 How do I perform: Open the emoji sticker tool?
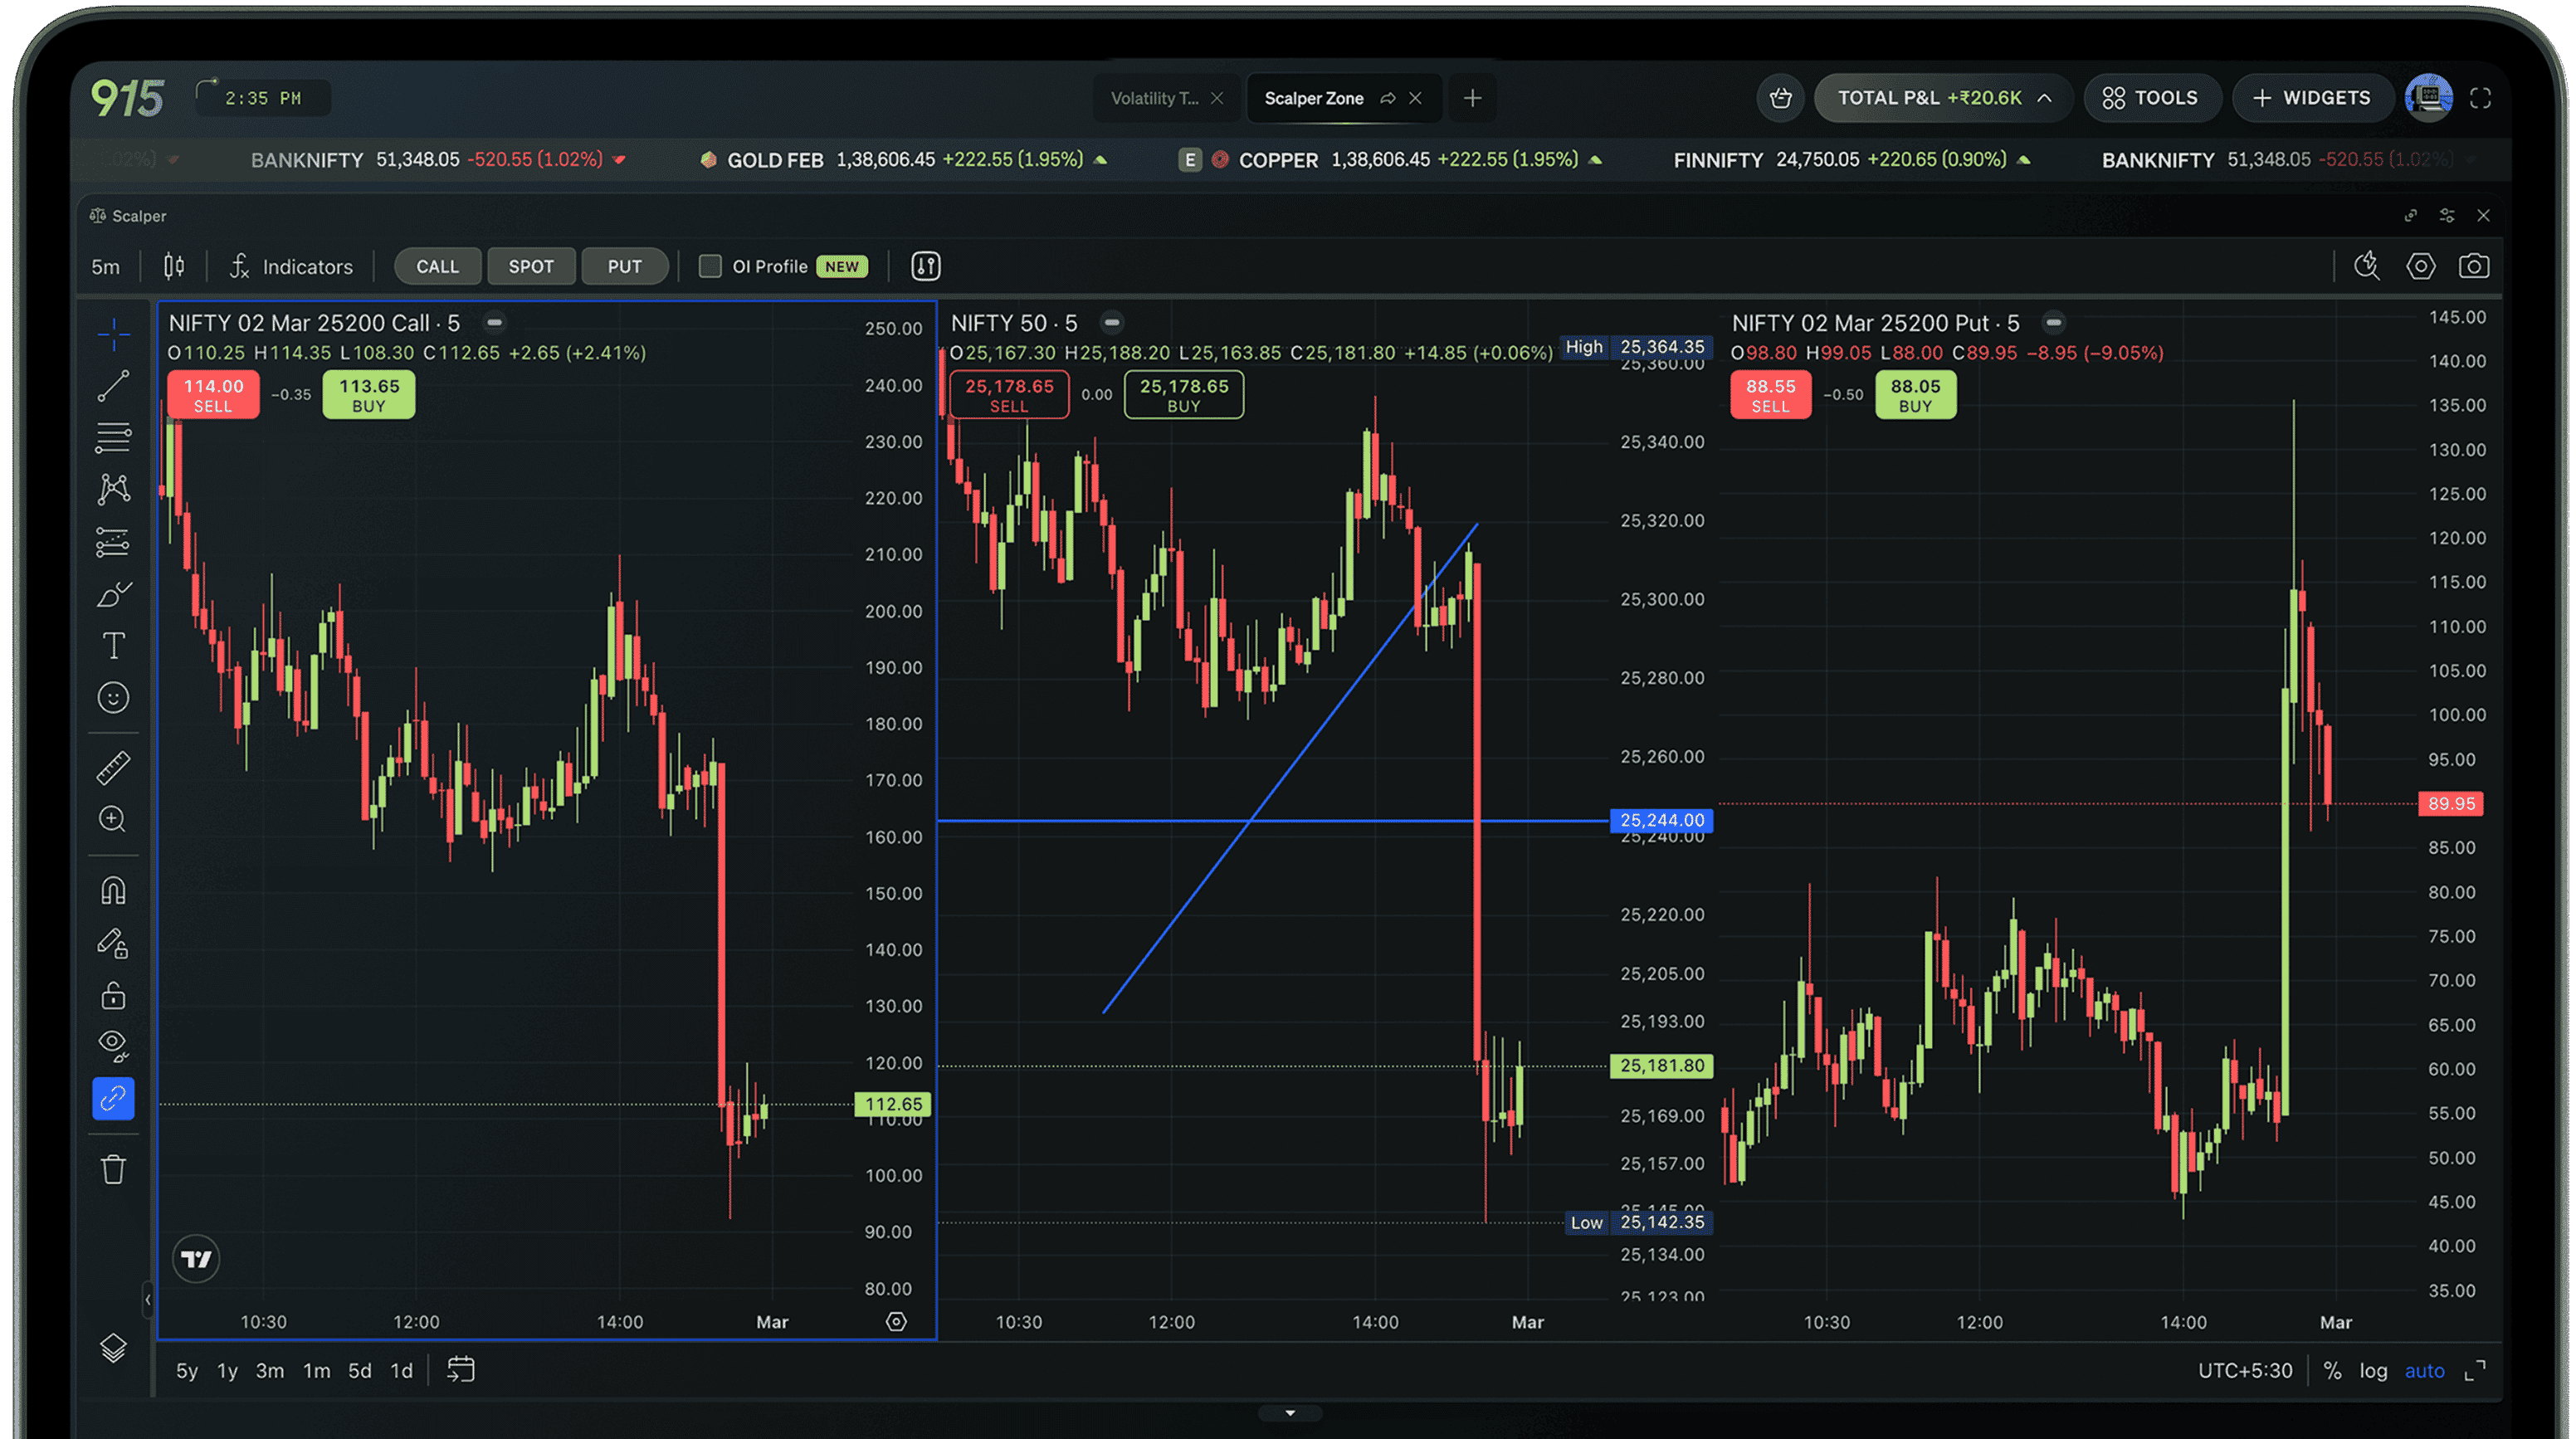click(x=113, y=697)
